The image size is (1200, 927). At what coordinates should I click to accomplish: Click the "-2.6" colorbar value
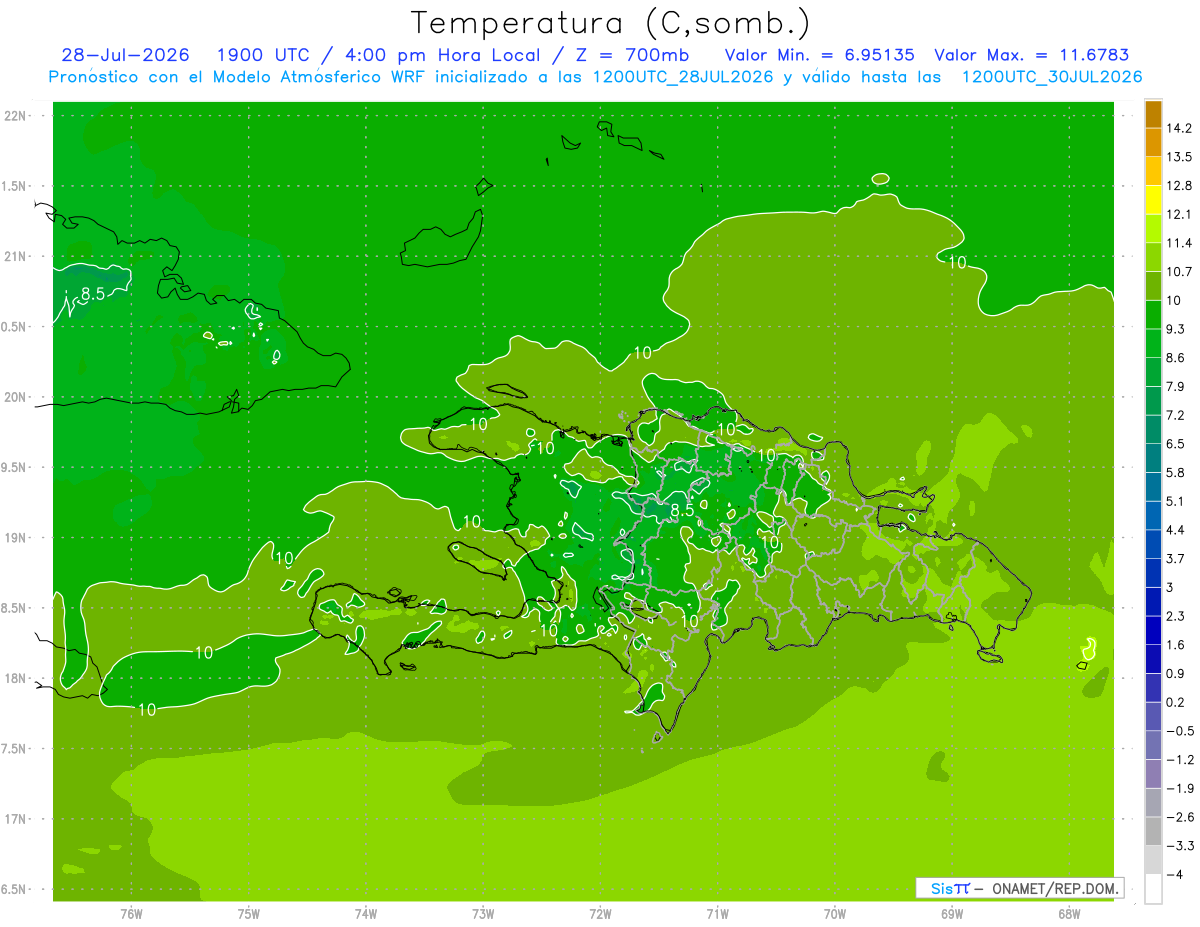(1179, 816)
